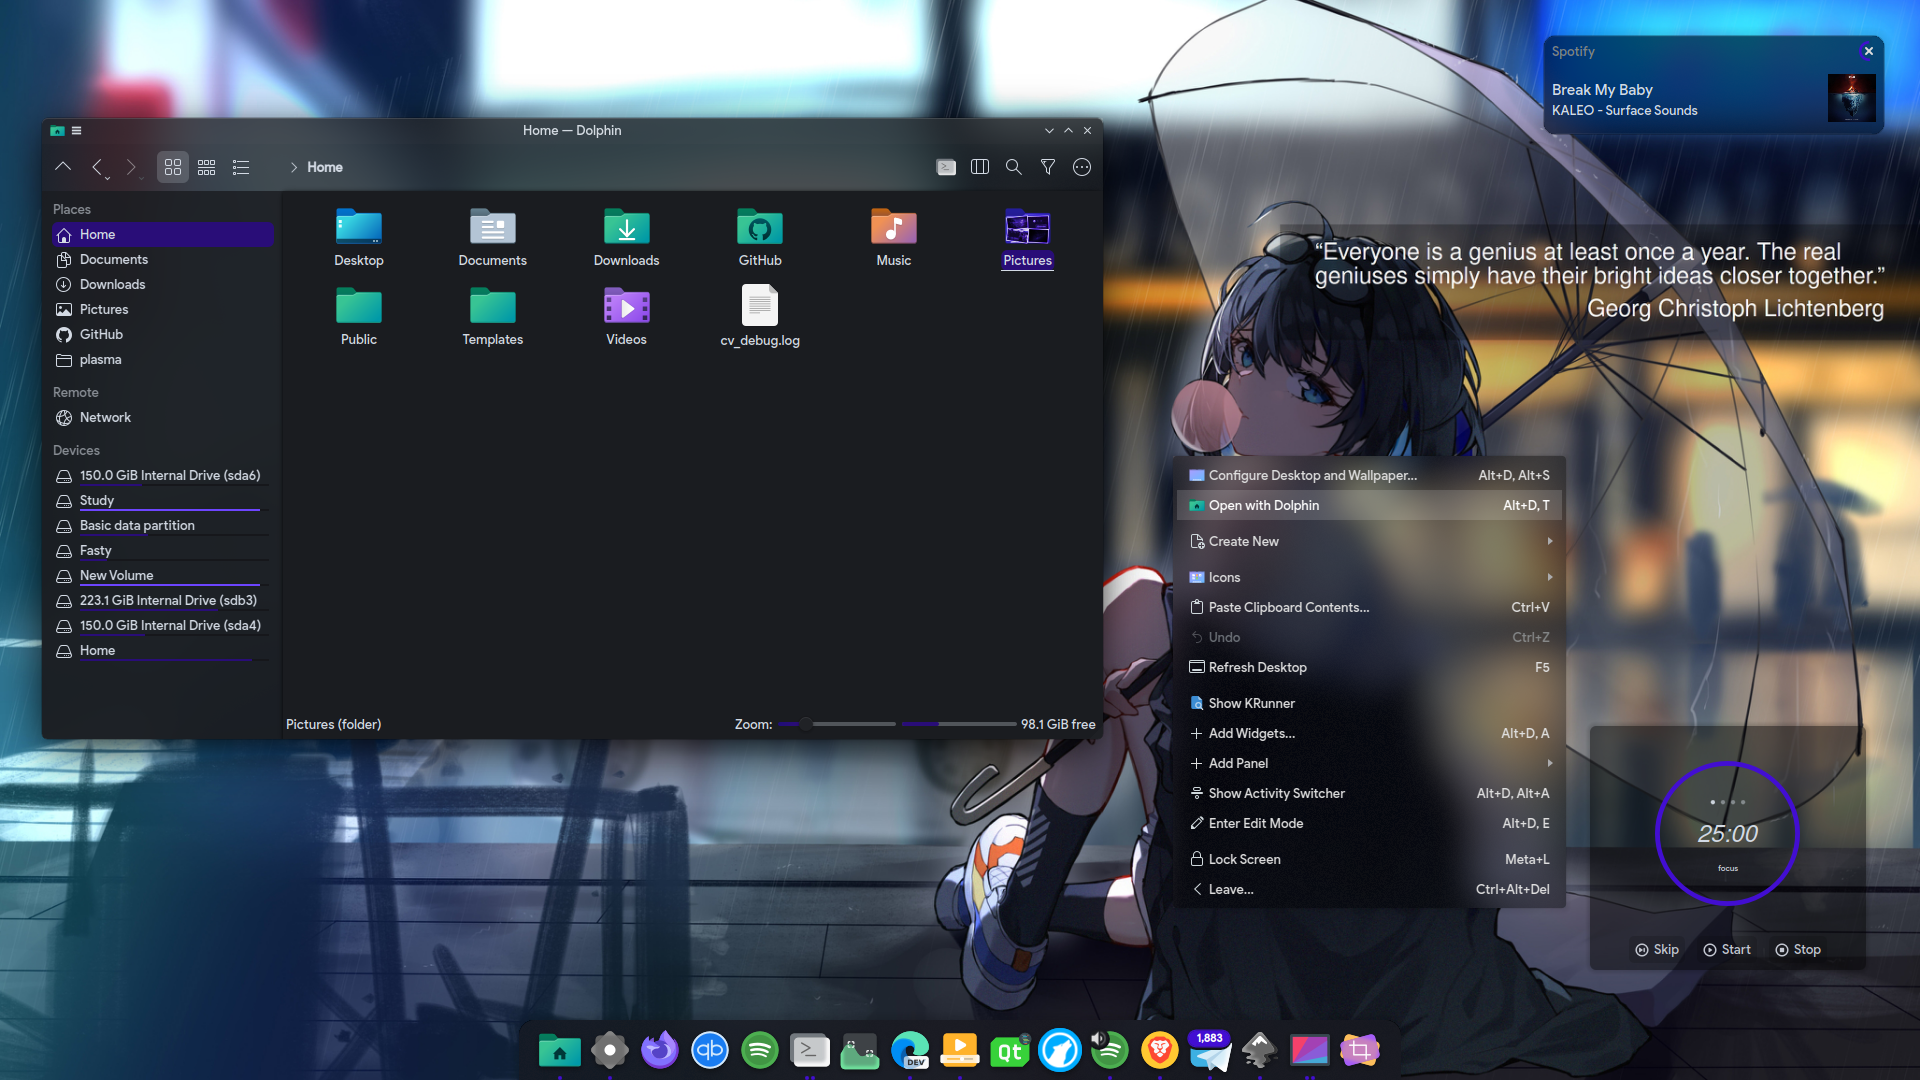This screenshot has width=1920, height=1080.
Task: Expand the Icons submenu arrow
Action: [x=1550, y=577]
